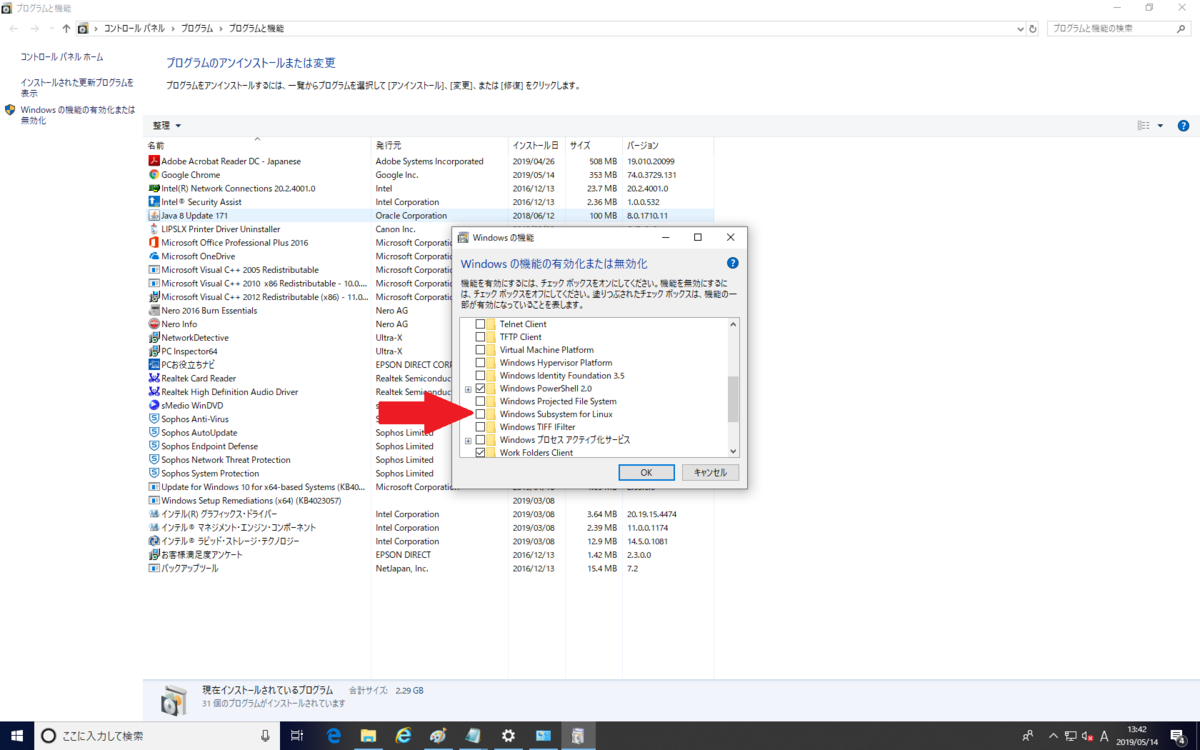Select the Google Chrome program icon
Viewport: 1200px width, 750px height.
[154, 175]
